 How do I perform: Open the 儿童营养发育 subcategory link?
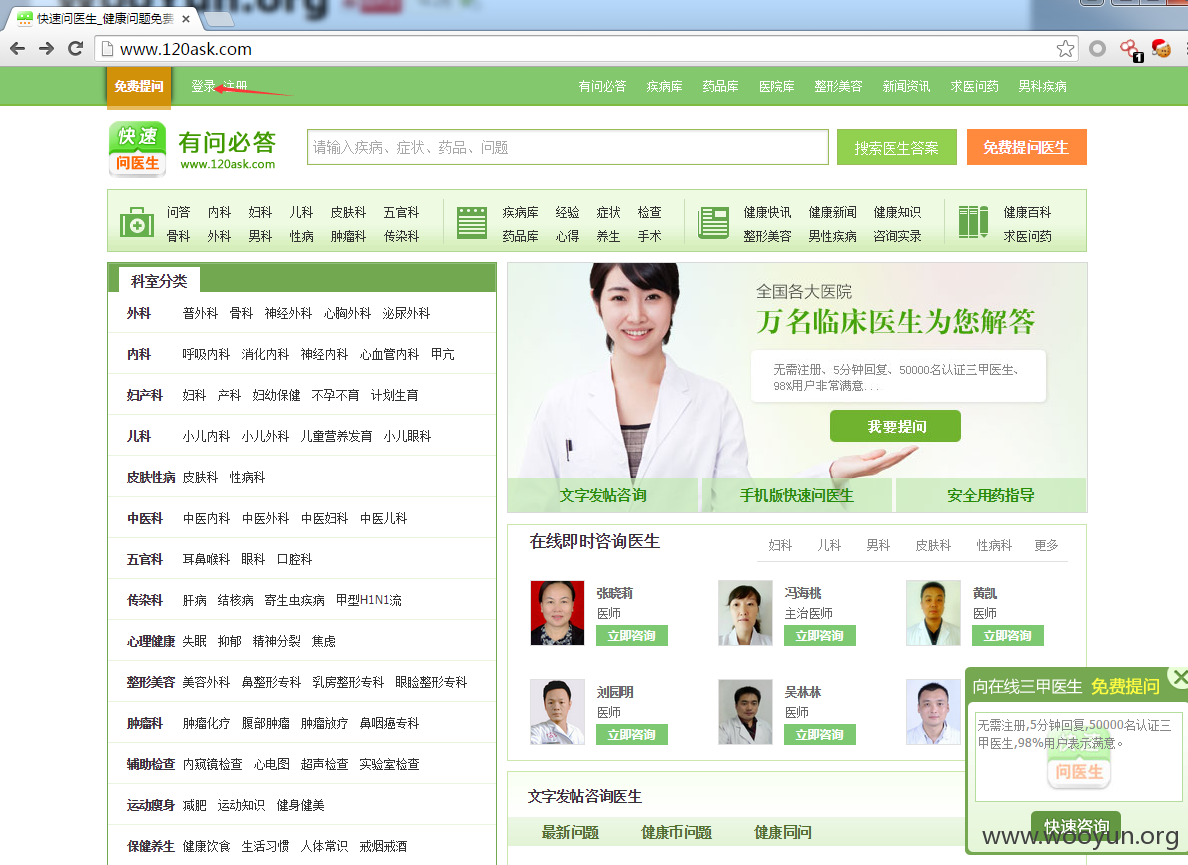[x=336, y=436]
